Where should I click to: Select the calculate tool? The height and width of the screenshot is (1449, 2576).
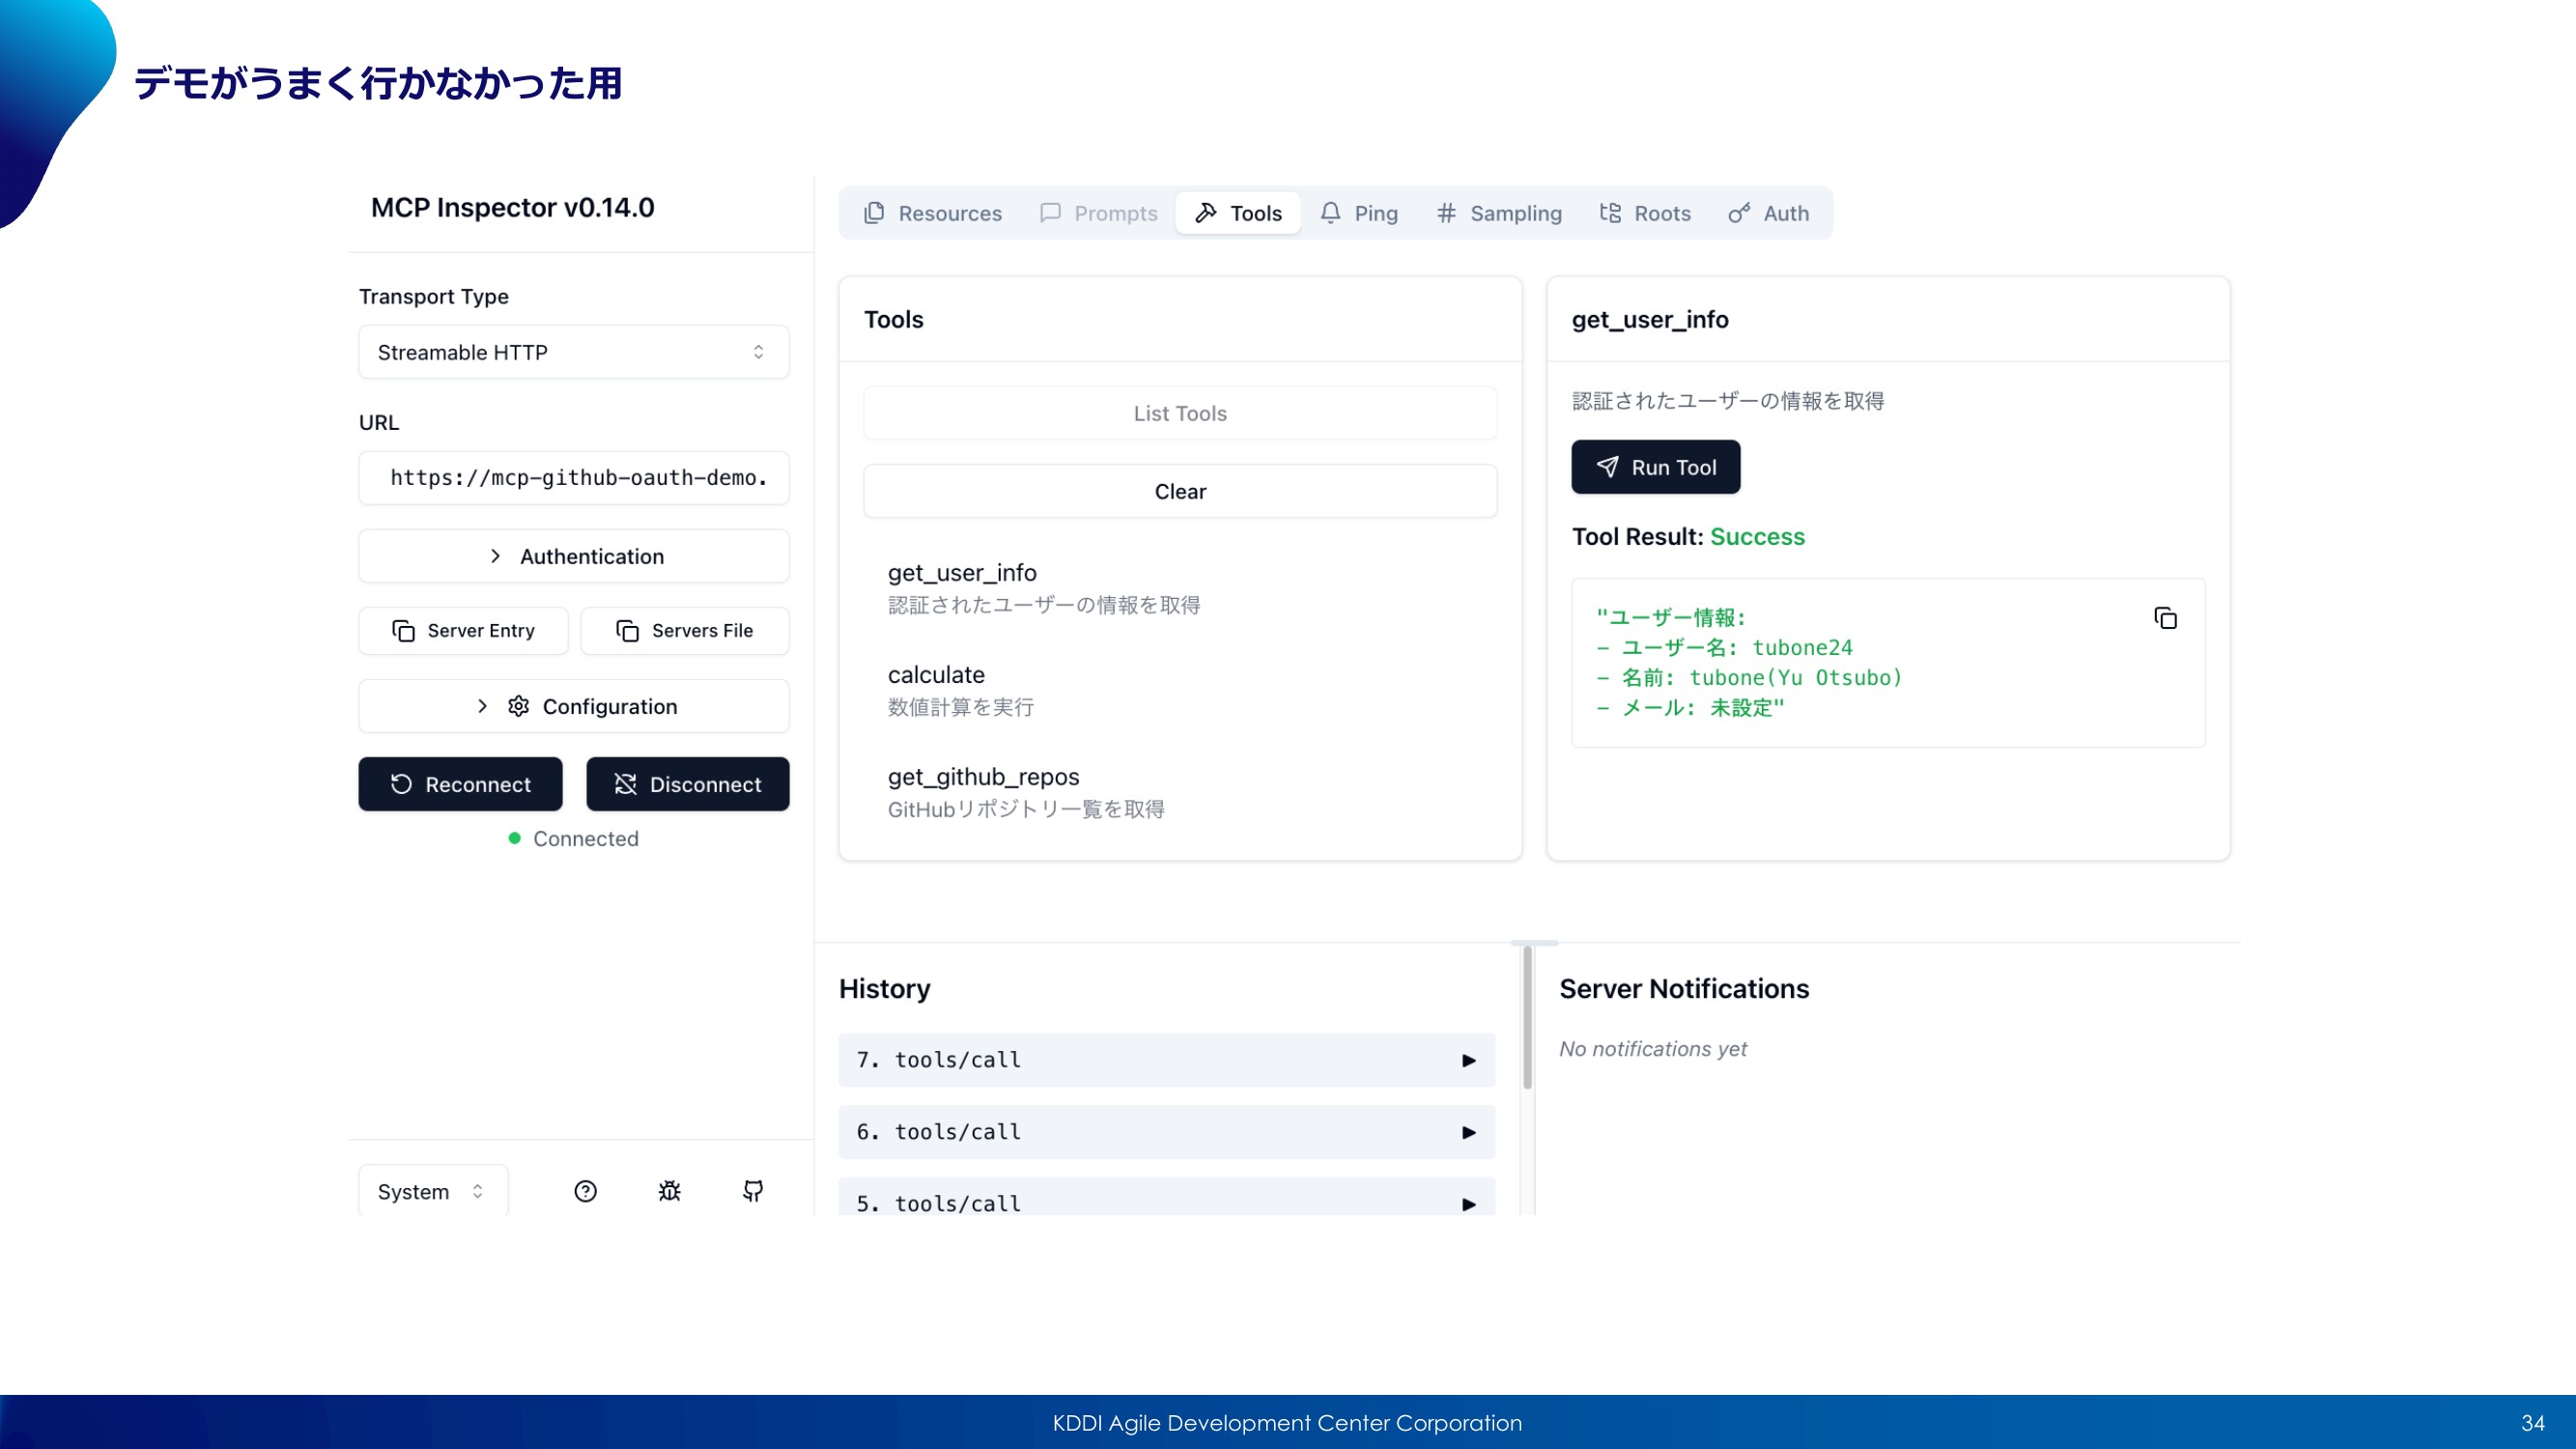point(1180,690)
